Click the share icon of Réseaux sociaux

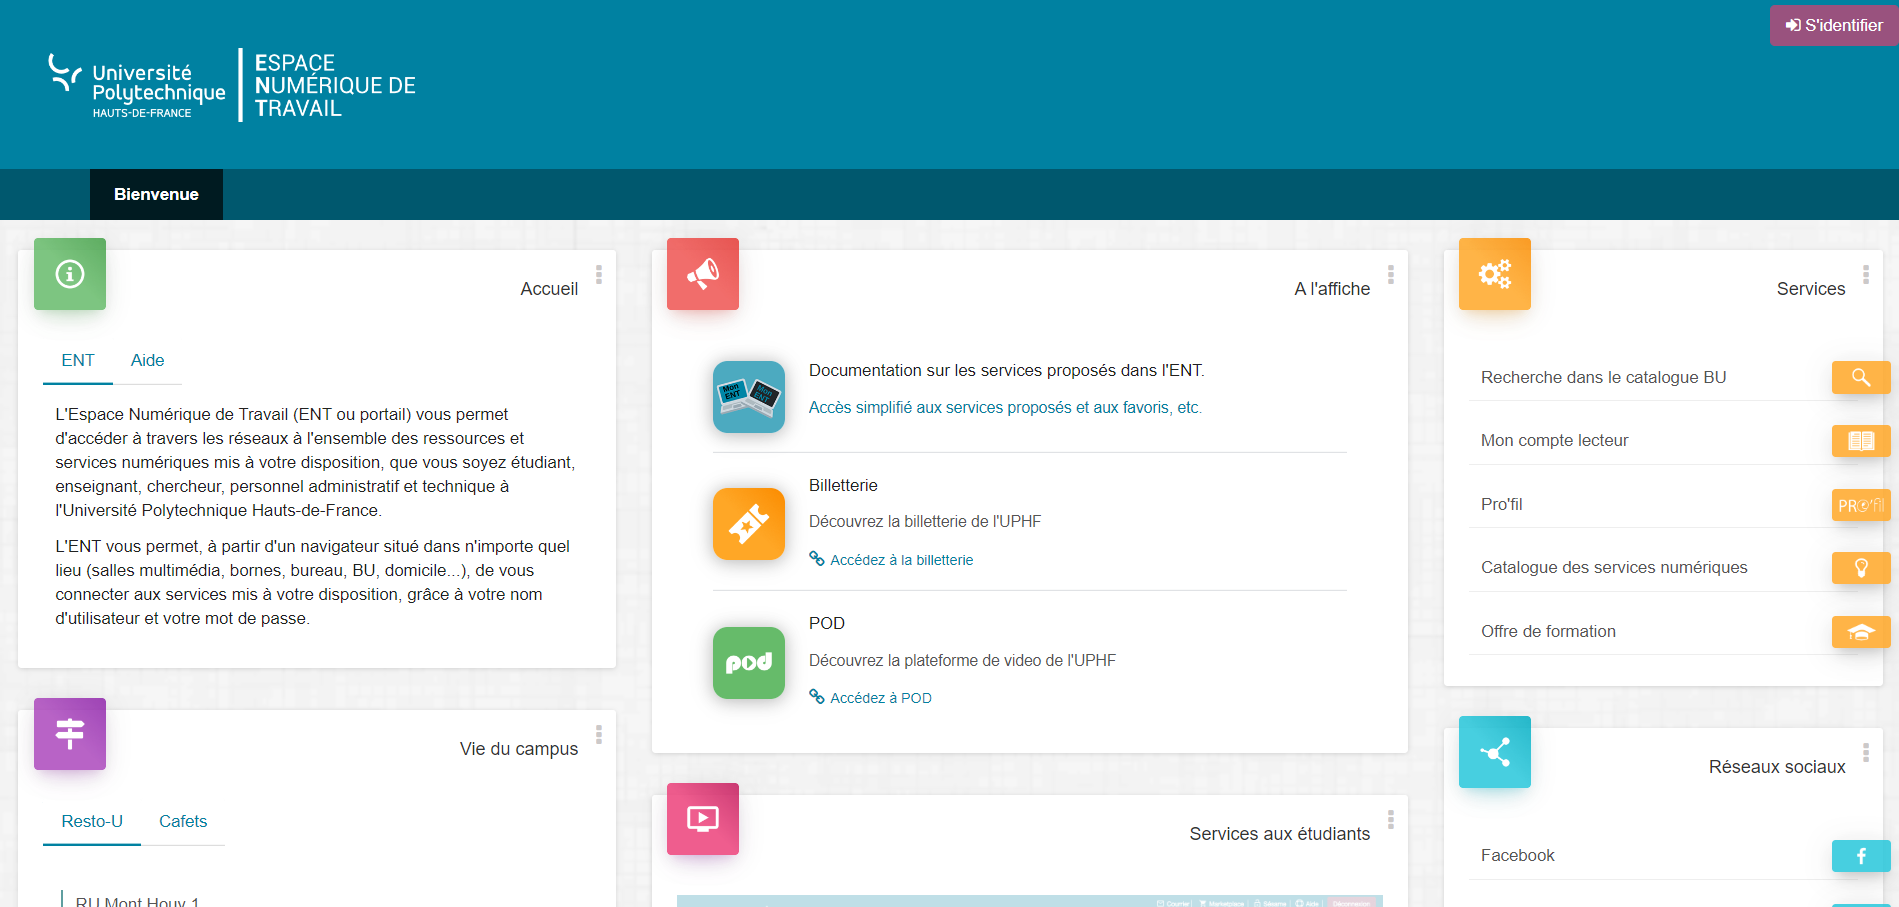[x=1494, y=752]
